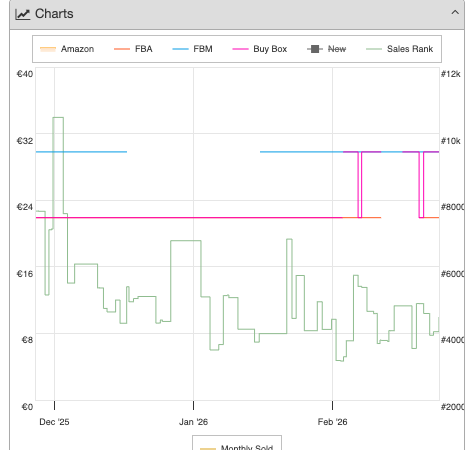Click the Amazon orange color swatch

click(48, 49)
